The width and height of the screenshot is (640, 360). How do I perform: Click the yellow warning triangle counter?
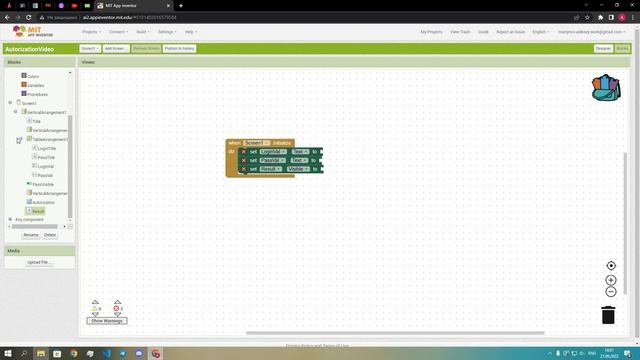(x=95, y=309)
